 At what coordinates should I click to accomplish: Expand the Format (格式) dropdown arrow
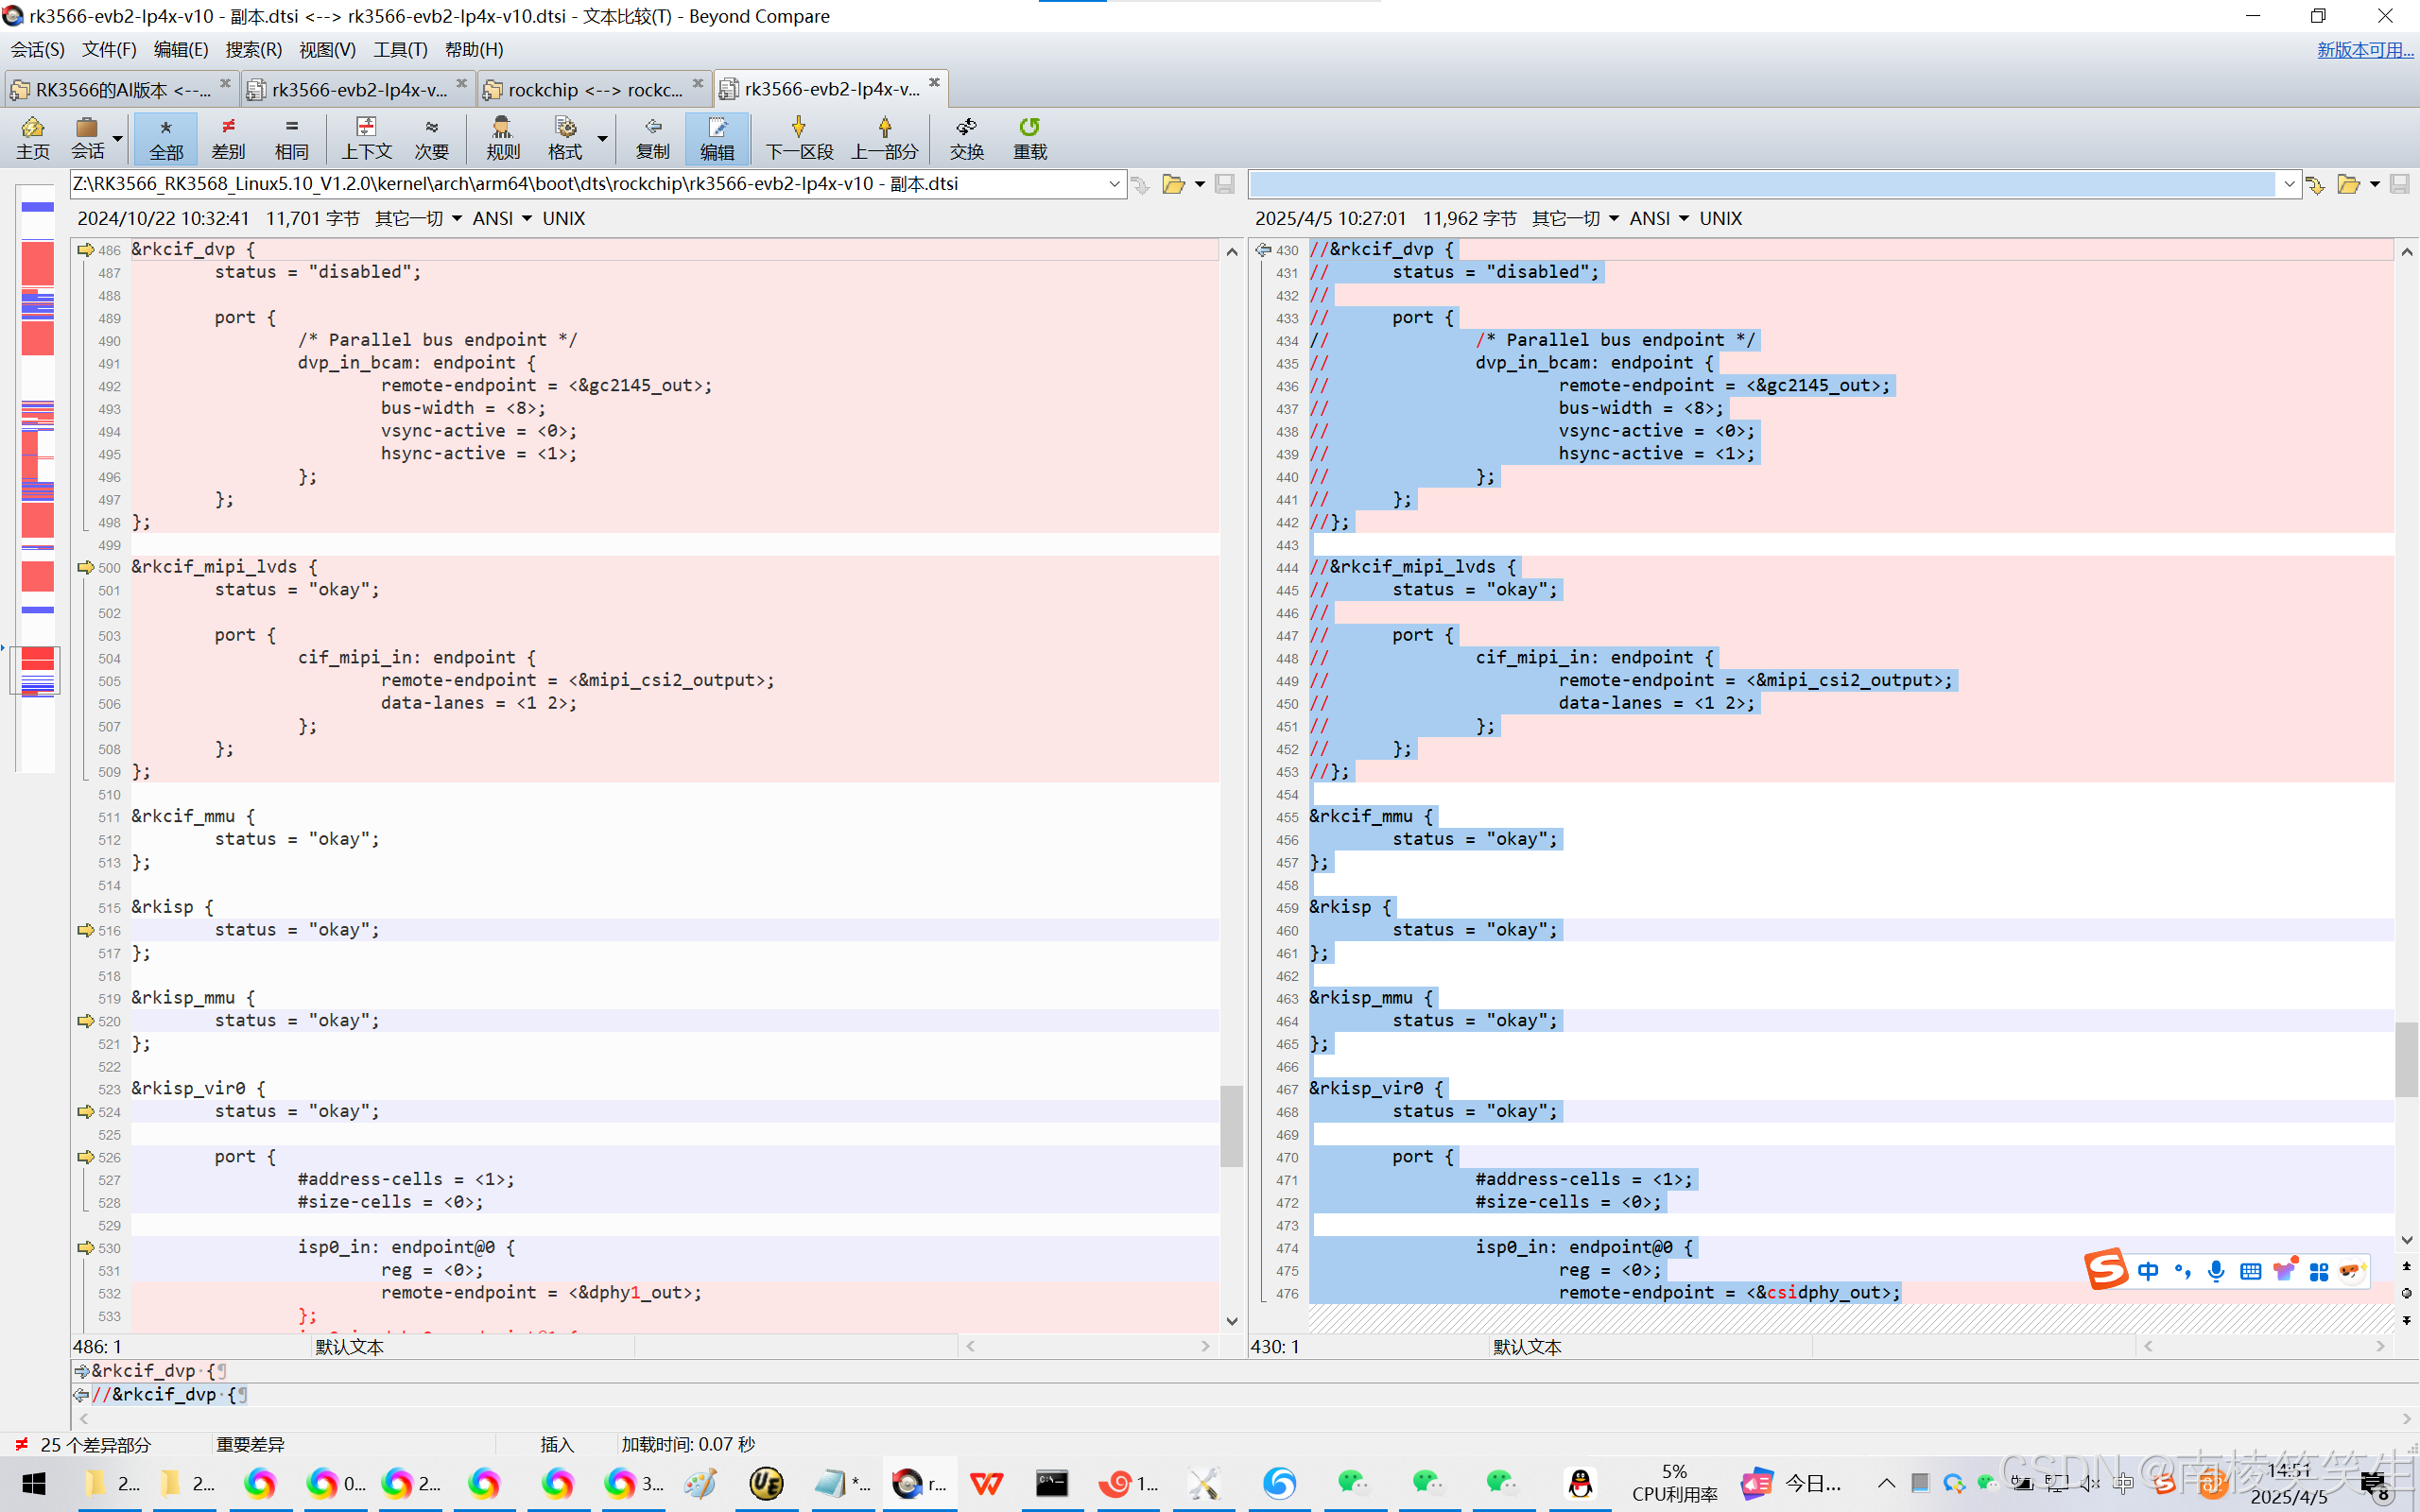602,138
